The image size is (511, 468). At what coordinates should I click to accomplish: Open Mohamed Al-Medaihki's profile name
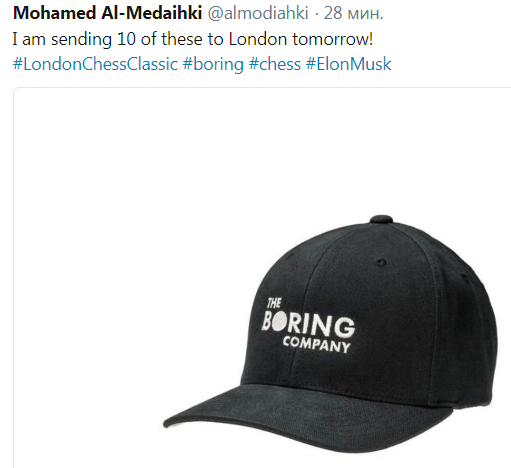click(x=107, y=13)
